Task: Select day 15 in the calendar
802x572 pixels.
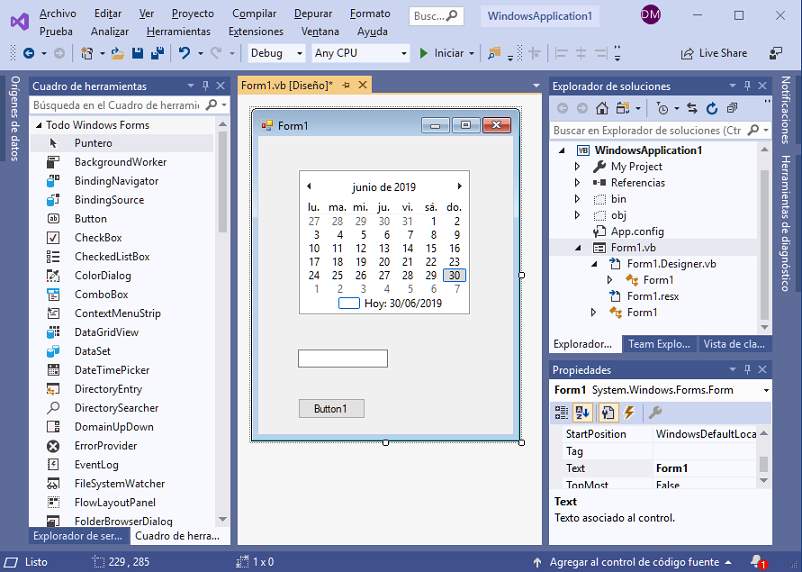Action: pyautogui.click(x=431, y=248)
